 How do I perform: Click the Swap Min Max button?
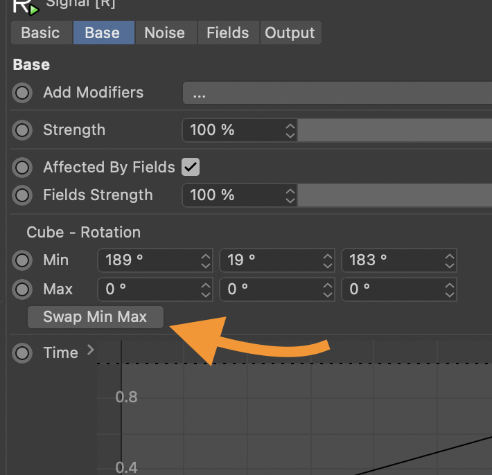96,317
